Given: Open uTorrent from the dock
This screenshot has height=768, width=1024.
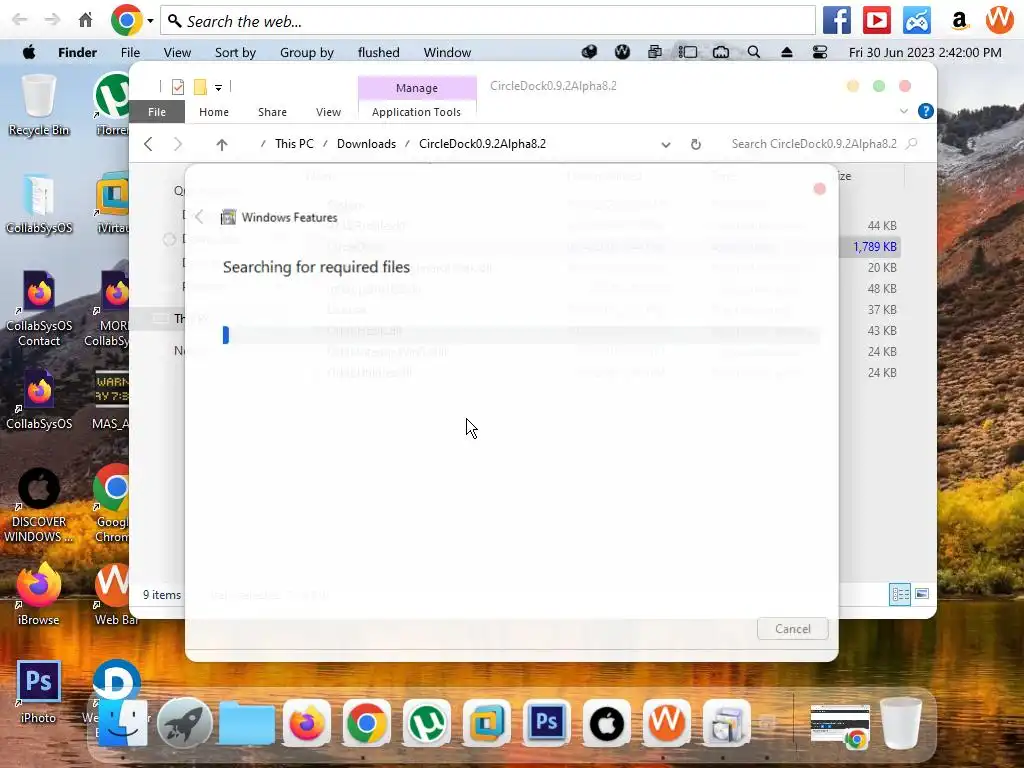Looking at the screenshot, I should pos(426,724).
